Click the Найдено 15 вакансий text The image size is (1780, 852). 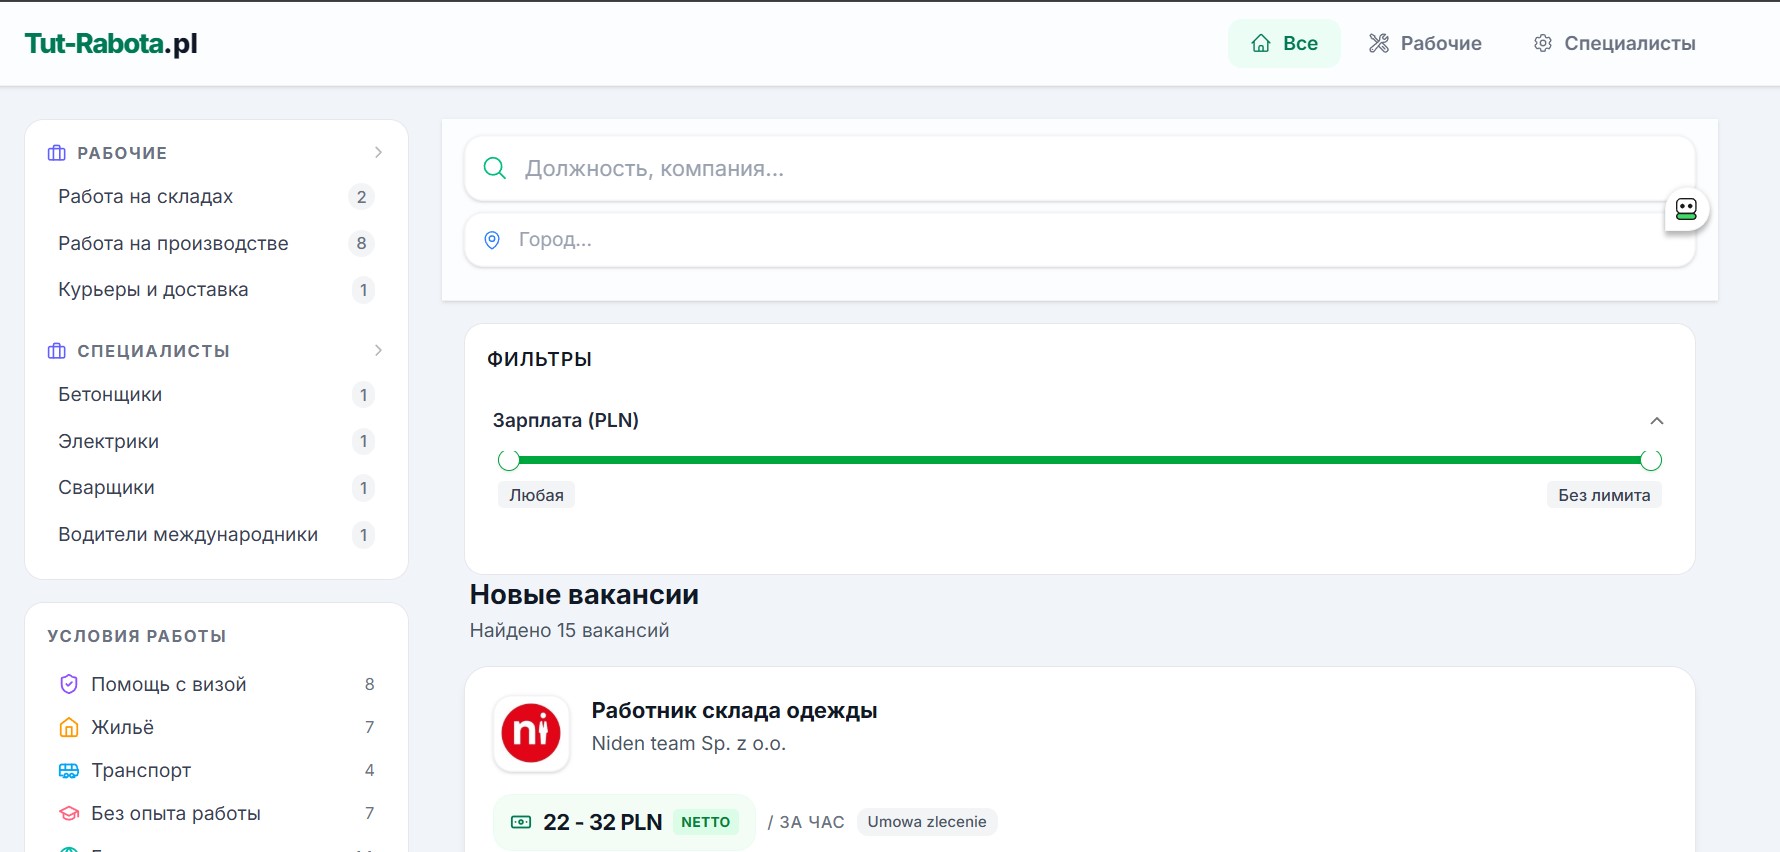(569, 631)
